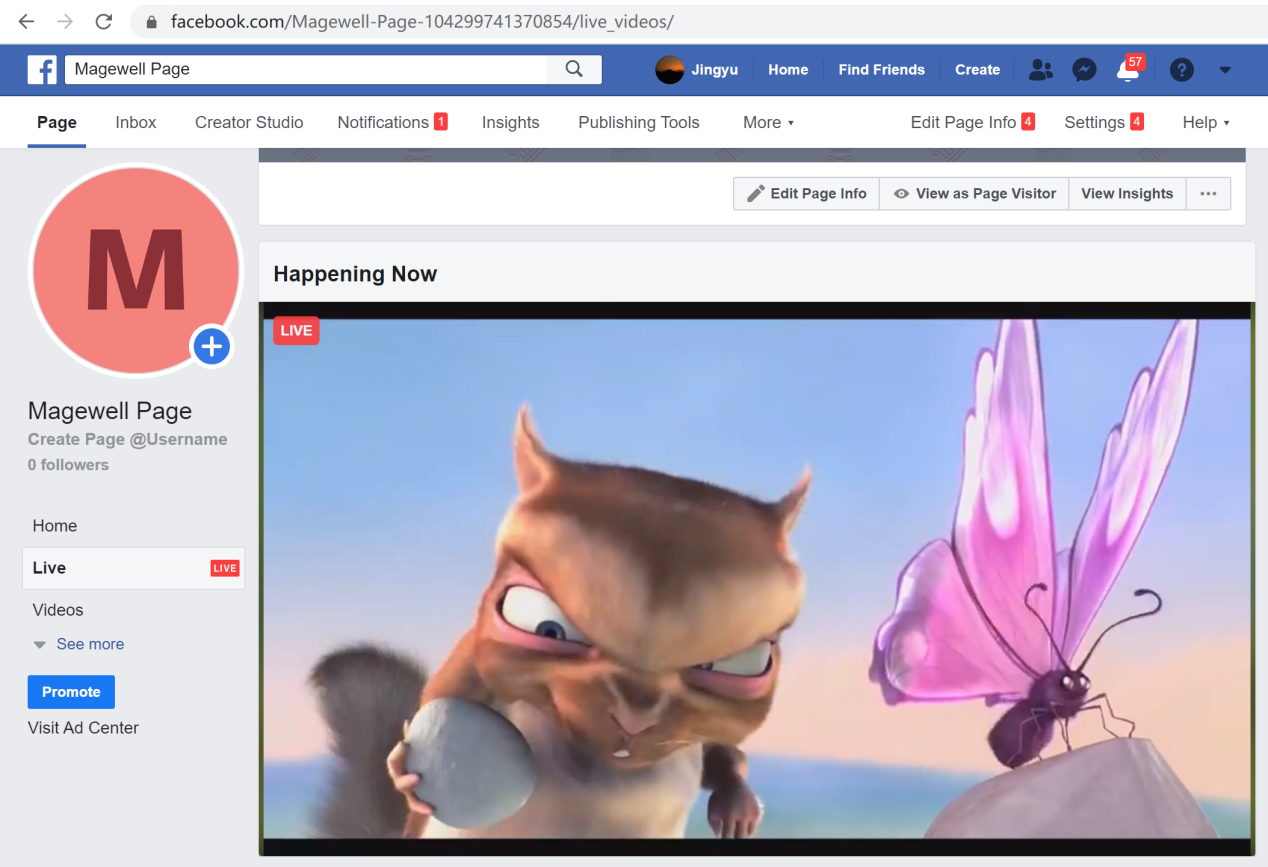Click the 0 followers text
Viewport: 1268px width, 867px height.
coord(68,465)
